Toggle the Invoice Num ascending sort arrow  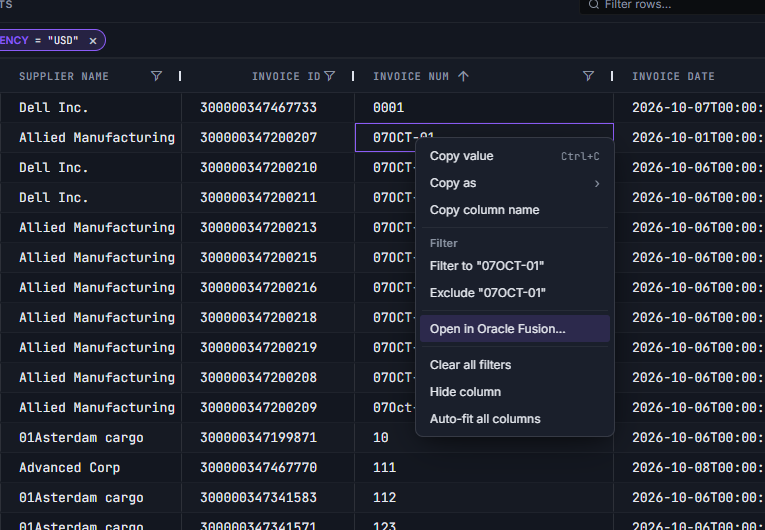click(463, 76)
